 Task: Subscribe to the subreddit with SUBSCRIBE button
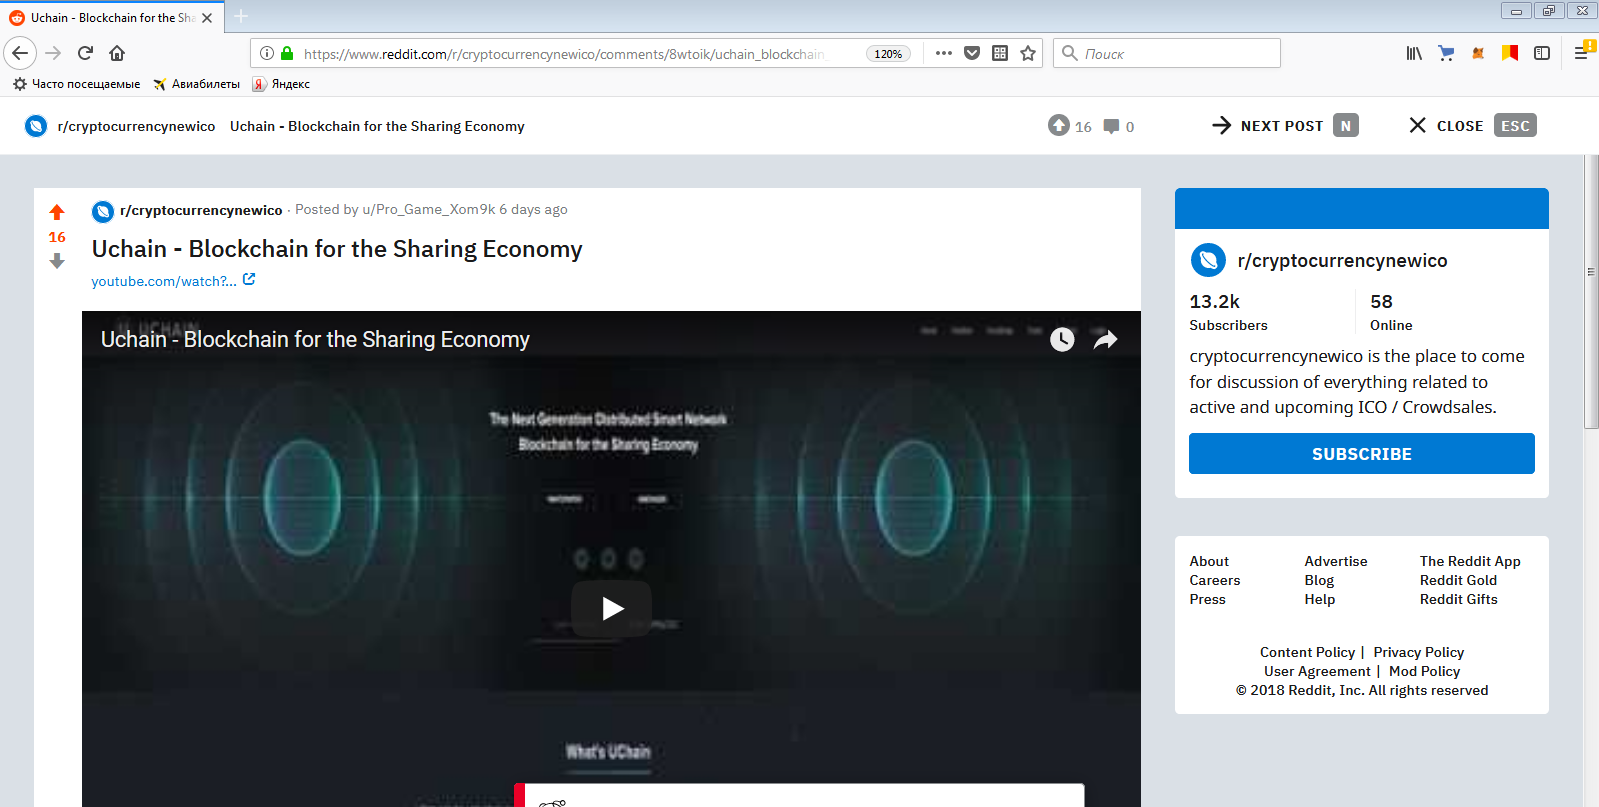coord(1362,454)
